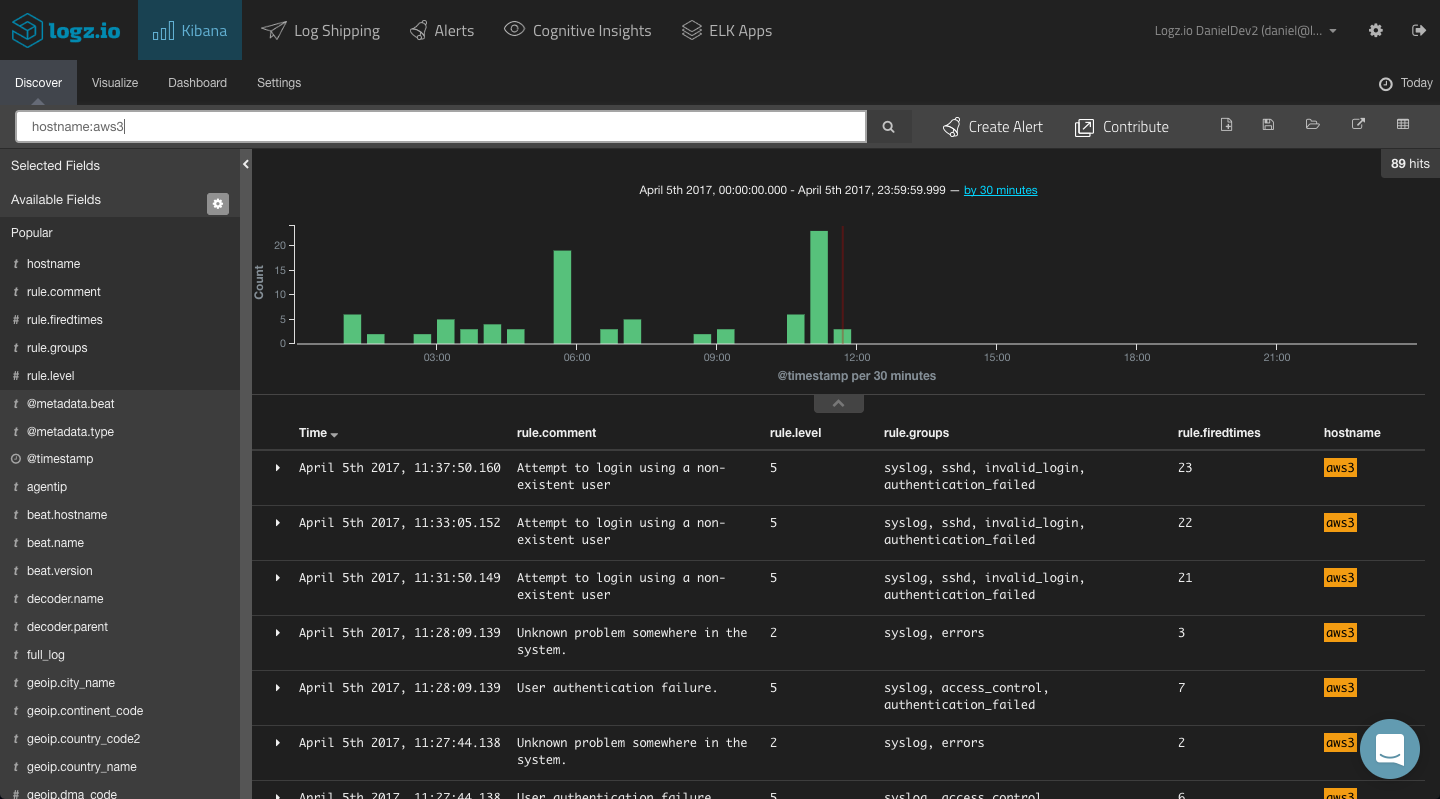Click the rule.firedtimes column header
Viewport: 1440px width, 799px height.
[1219, 433]
